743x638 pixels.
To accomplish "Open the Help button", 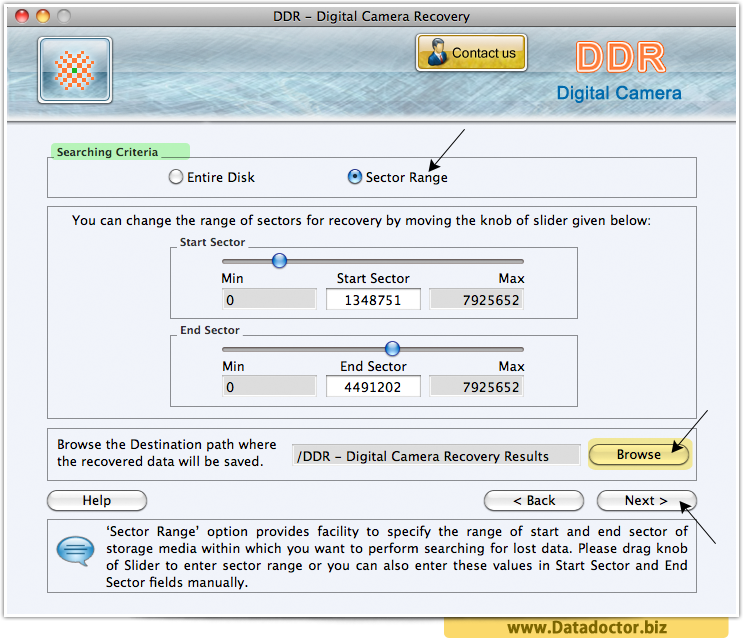I will click(x=97, y=501).
